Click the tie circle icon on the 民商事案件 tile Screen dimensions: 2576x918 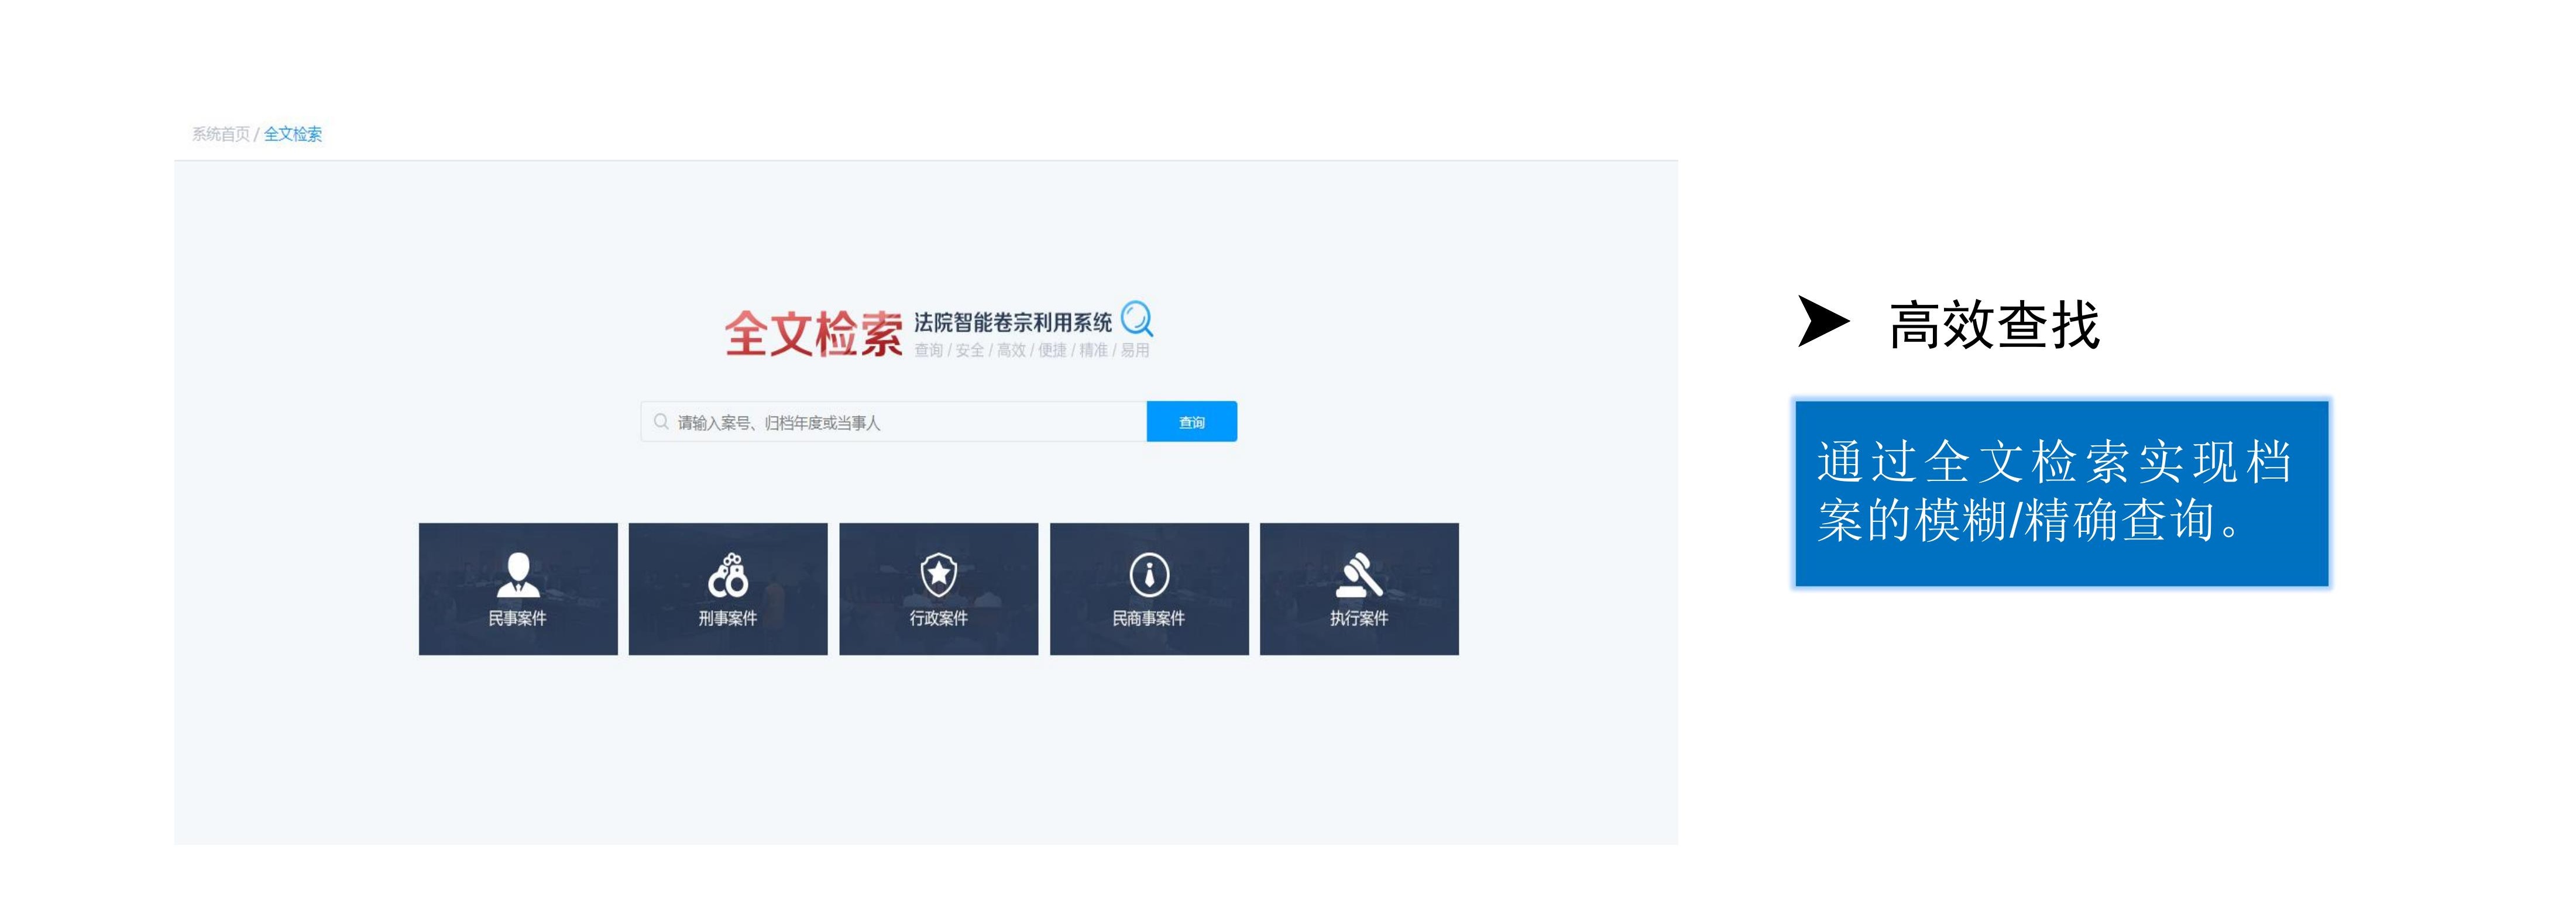pyautogui.click(x=1149, y=575)
